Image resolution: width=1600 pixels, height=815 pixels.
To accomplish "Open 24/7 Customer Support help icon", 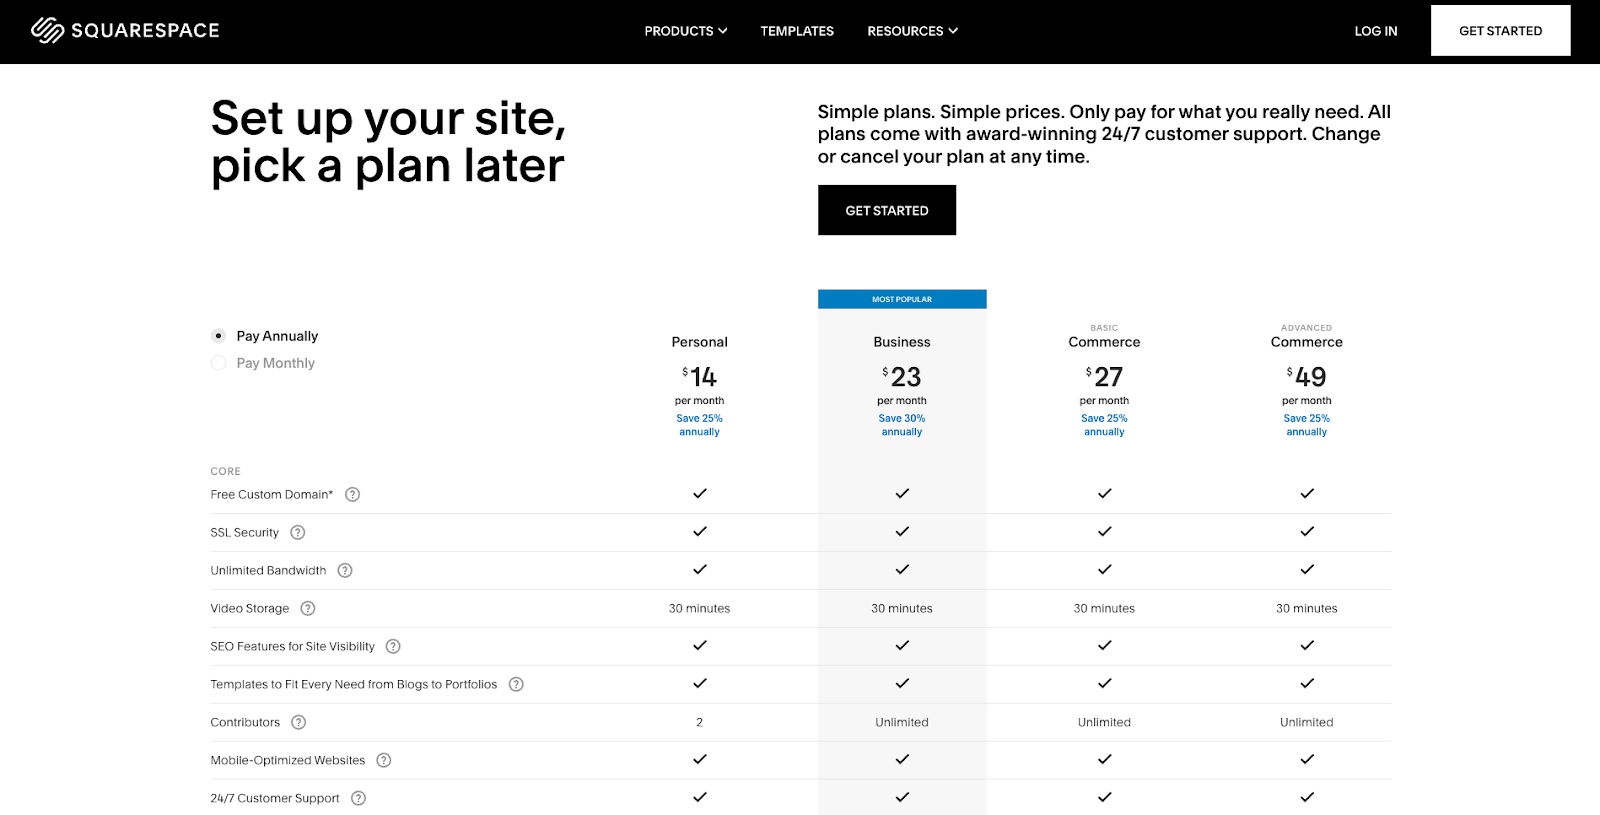I will 358,798.
